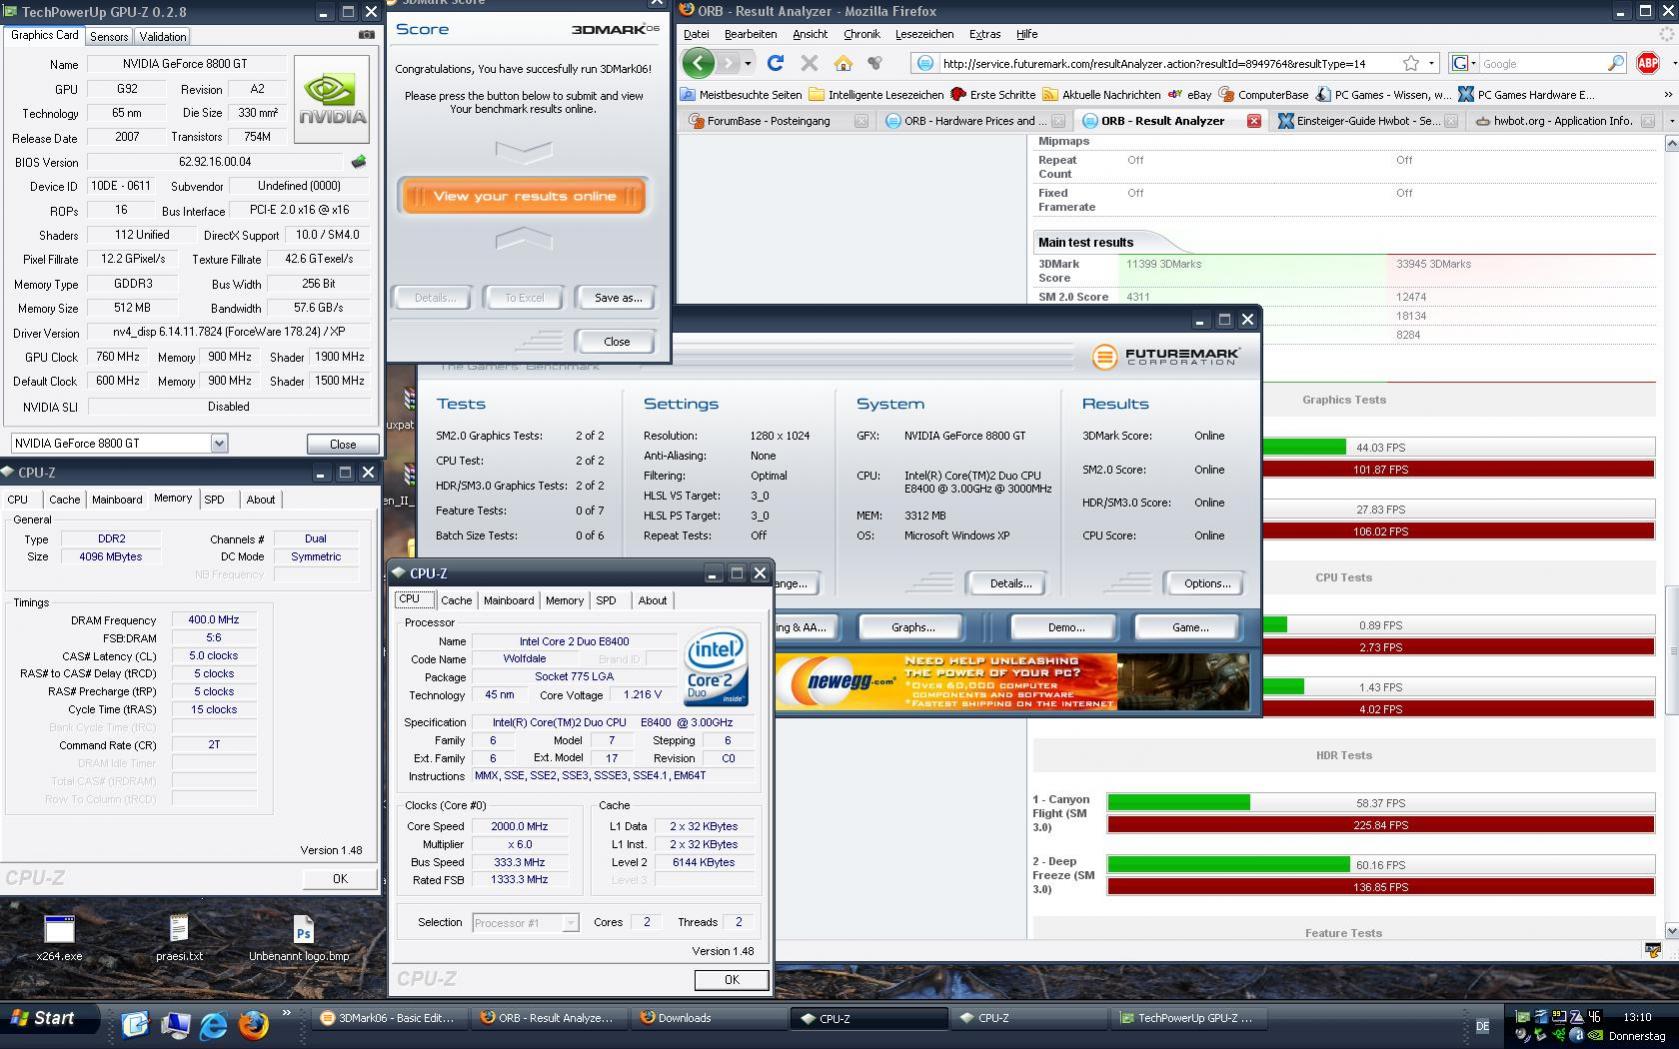Open the Aktuelle Nachrichten feed bookmark
Screen dimensions: 1679x1049
point(1101,94)
